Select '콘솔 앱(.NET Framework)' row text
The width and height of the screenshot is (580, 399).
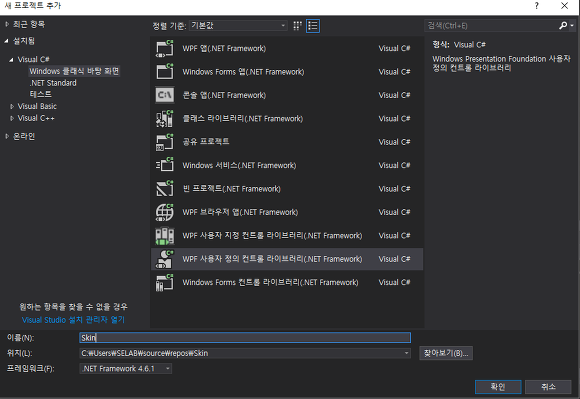[x=224, y=95]
